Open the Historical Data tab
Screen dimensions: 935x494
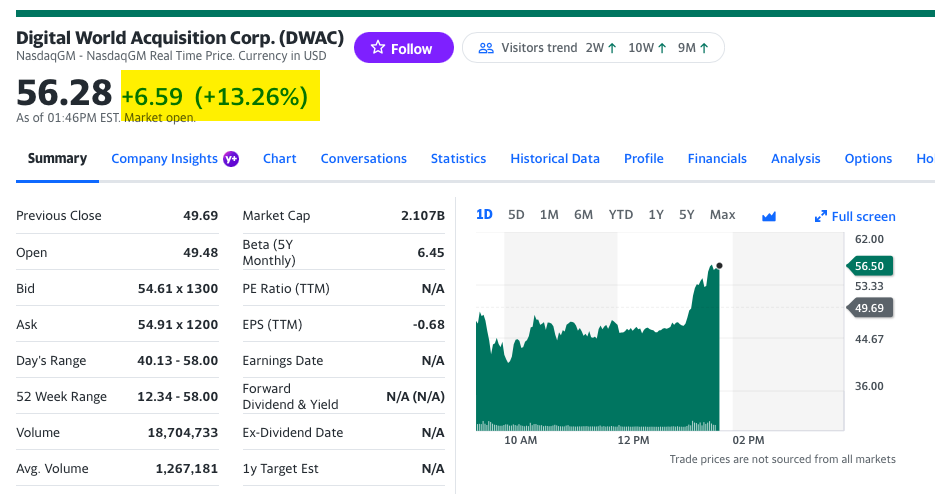[555, 159]
